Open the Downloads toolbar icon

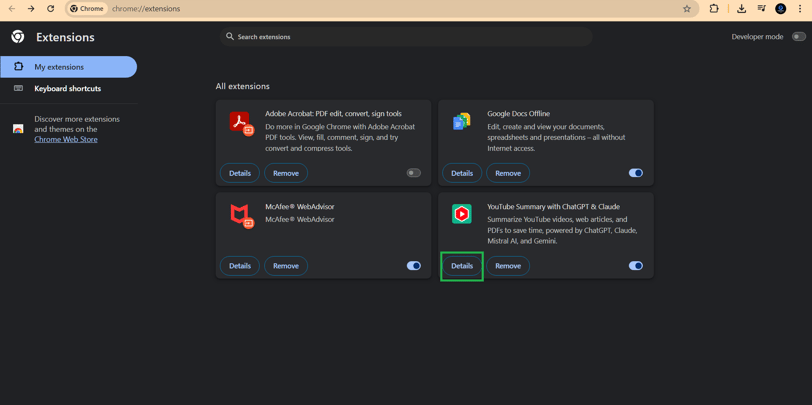(x=742, y=9)
